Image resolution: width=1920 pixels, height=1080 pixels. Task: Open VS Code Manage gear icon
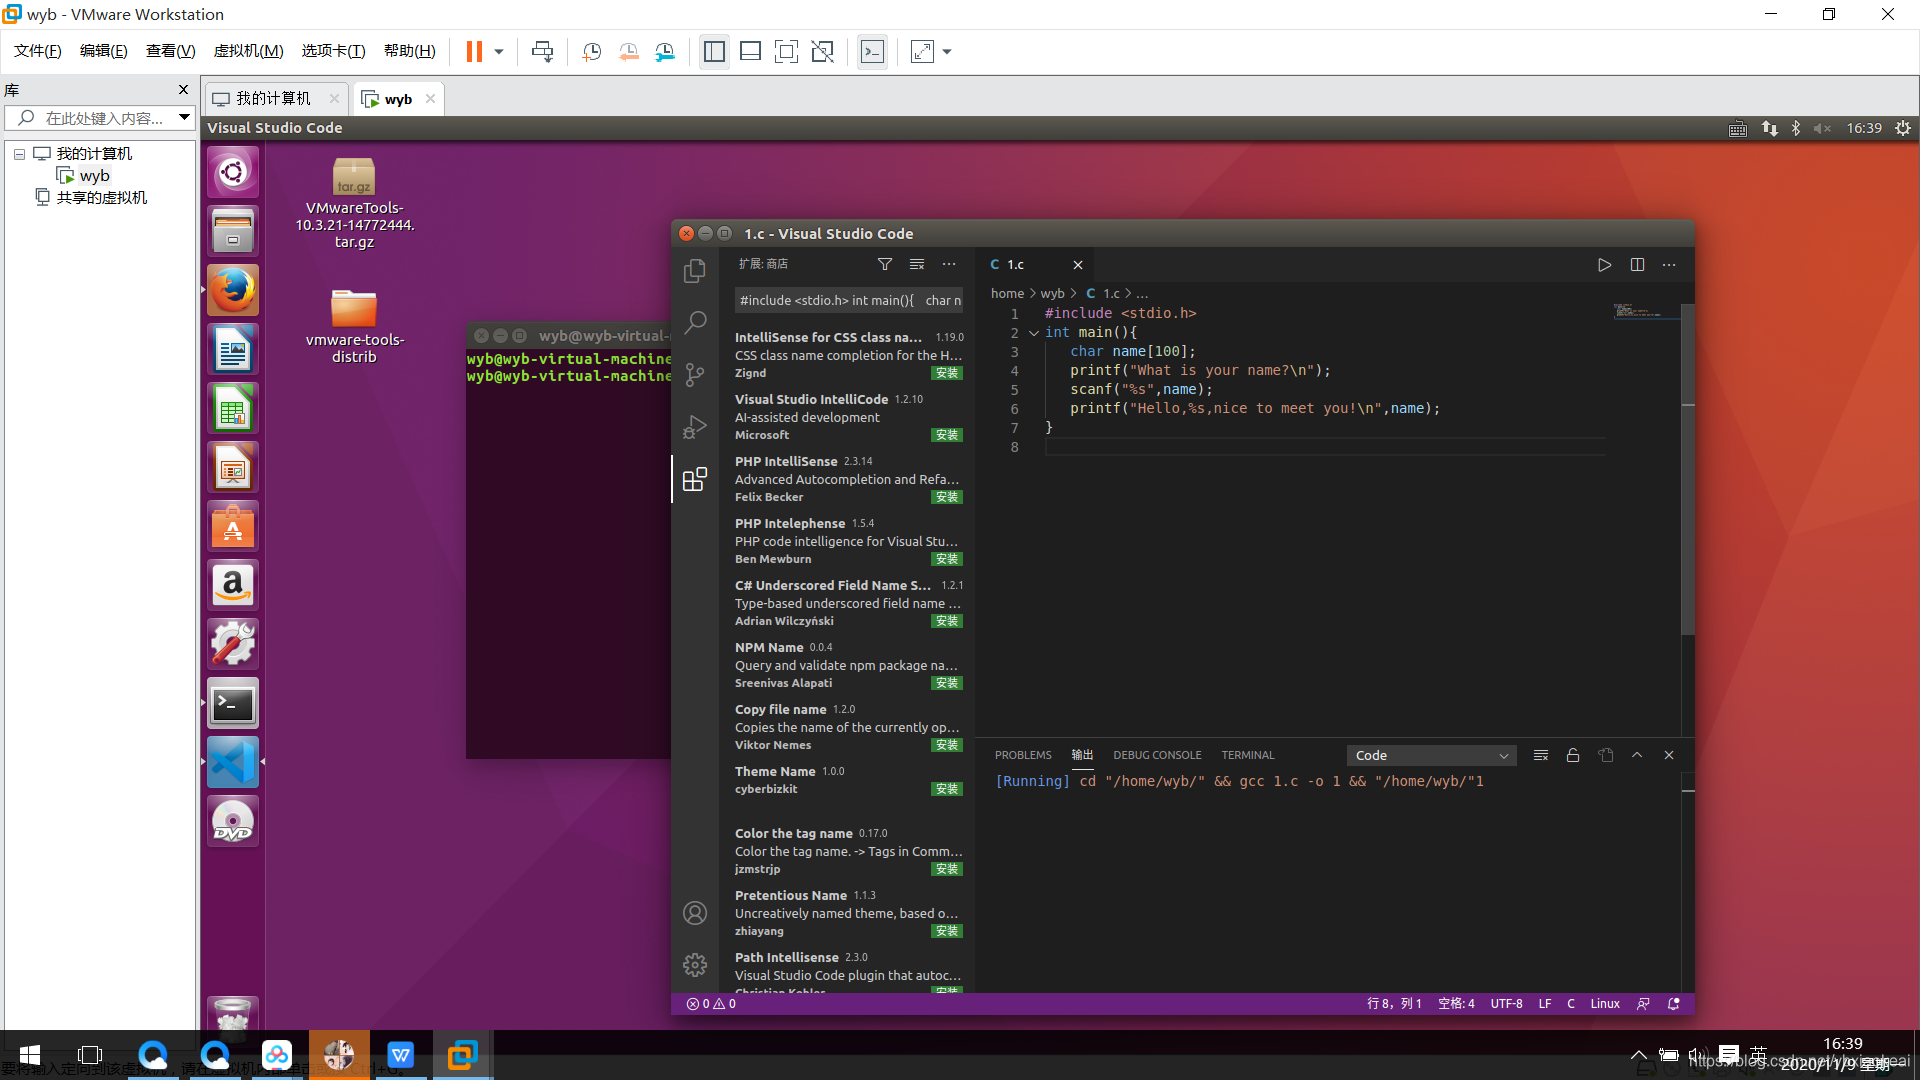(x=695, y=965)
